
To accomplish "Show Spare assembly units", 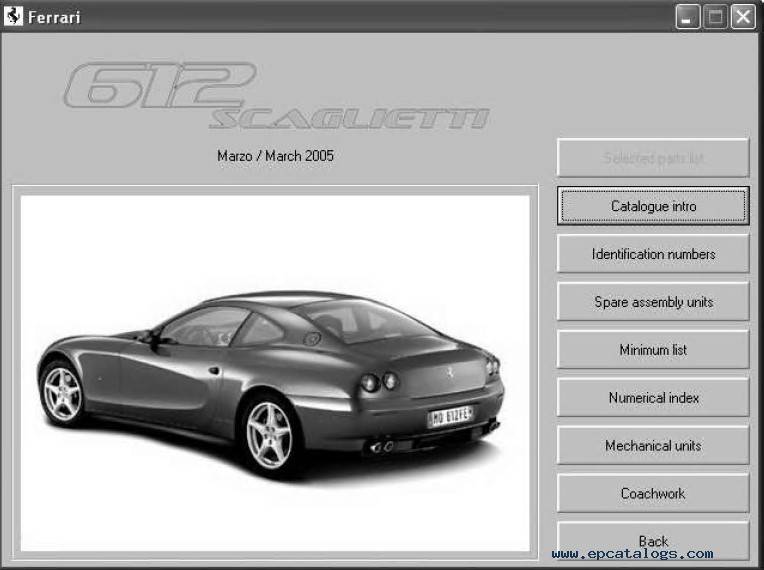I will click(653, 302).
